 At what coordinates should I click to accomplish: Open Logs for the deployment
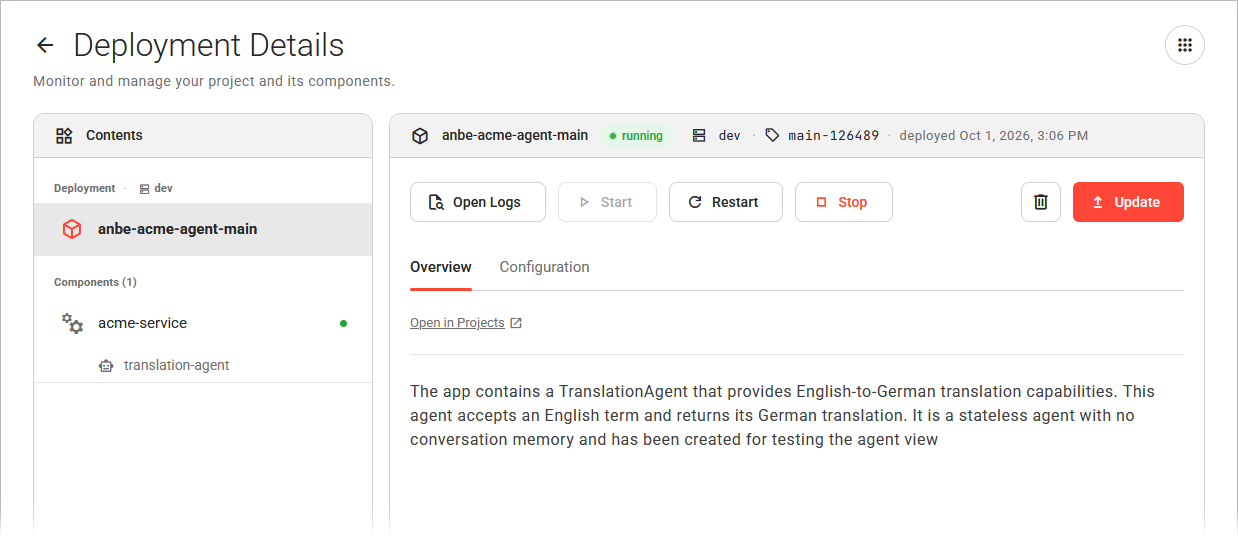(478, 202)
